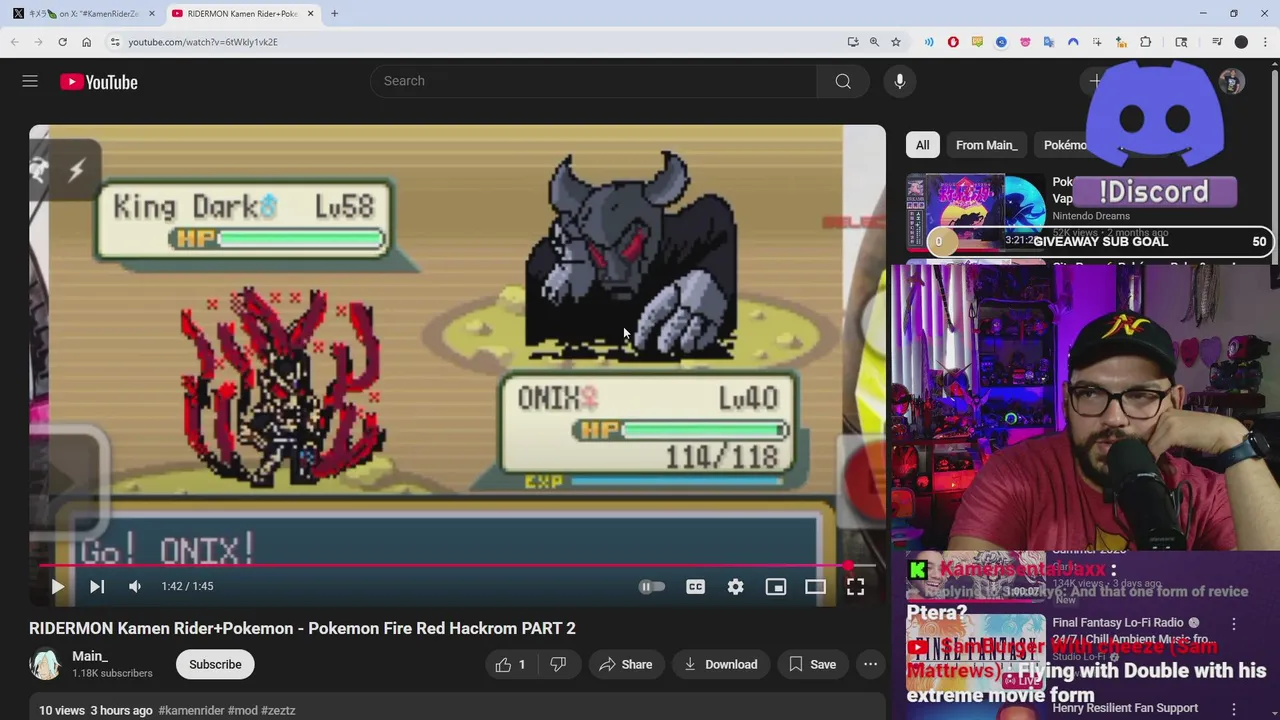Open the red shield extension icon
Screen dimensions: 1280x720
(953, 42)
